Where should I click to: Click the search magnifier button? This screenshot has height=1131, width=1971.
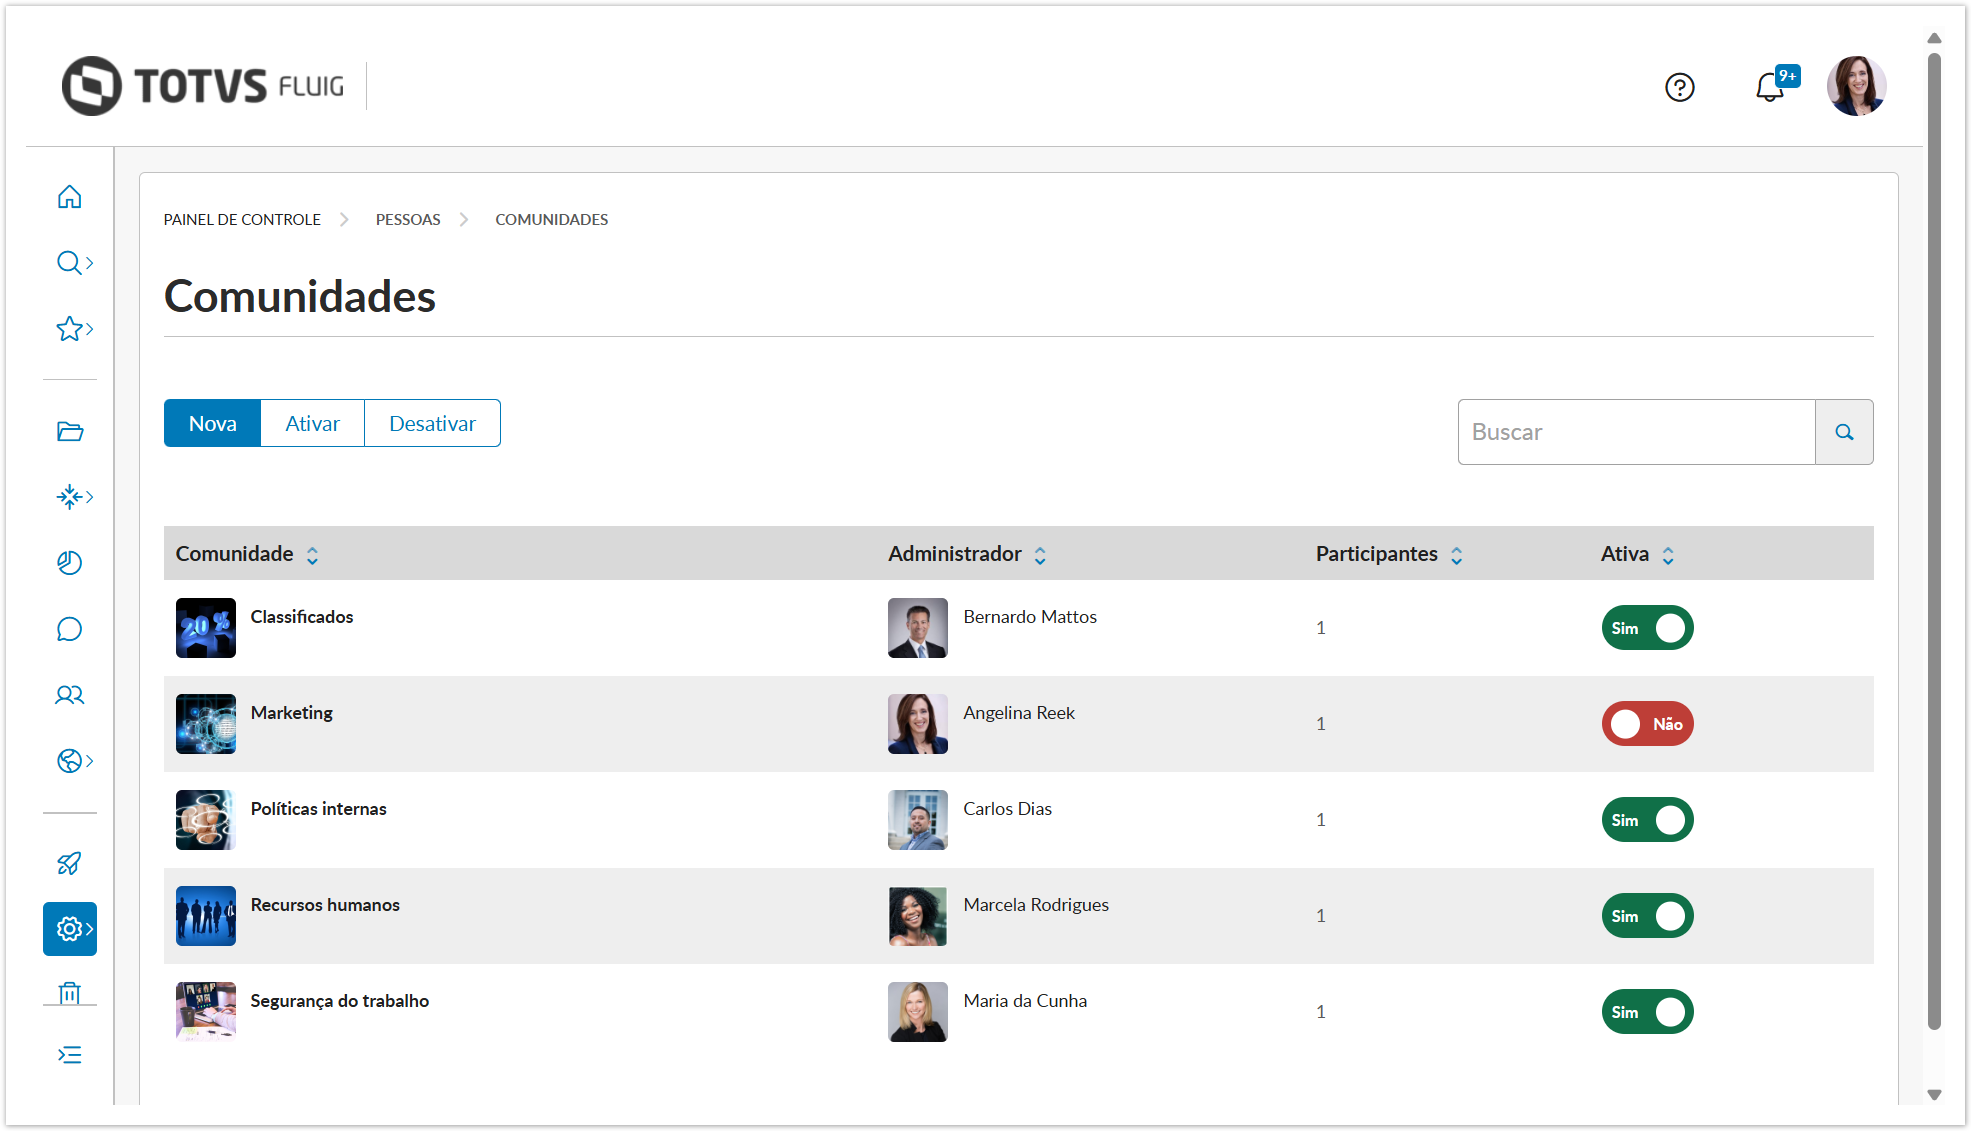1844,432
